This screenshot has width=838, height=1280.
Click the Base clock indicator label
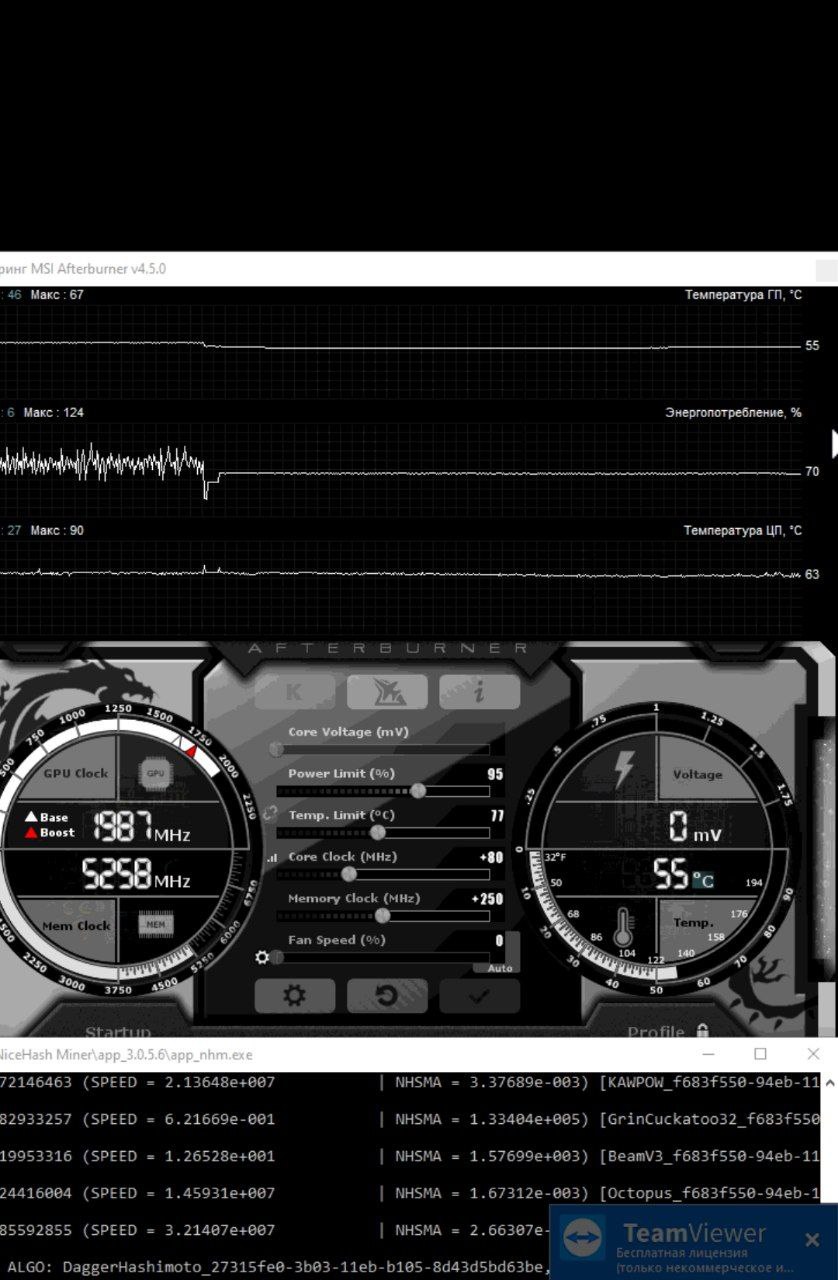click(x=47, y=817)
